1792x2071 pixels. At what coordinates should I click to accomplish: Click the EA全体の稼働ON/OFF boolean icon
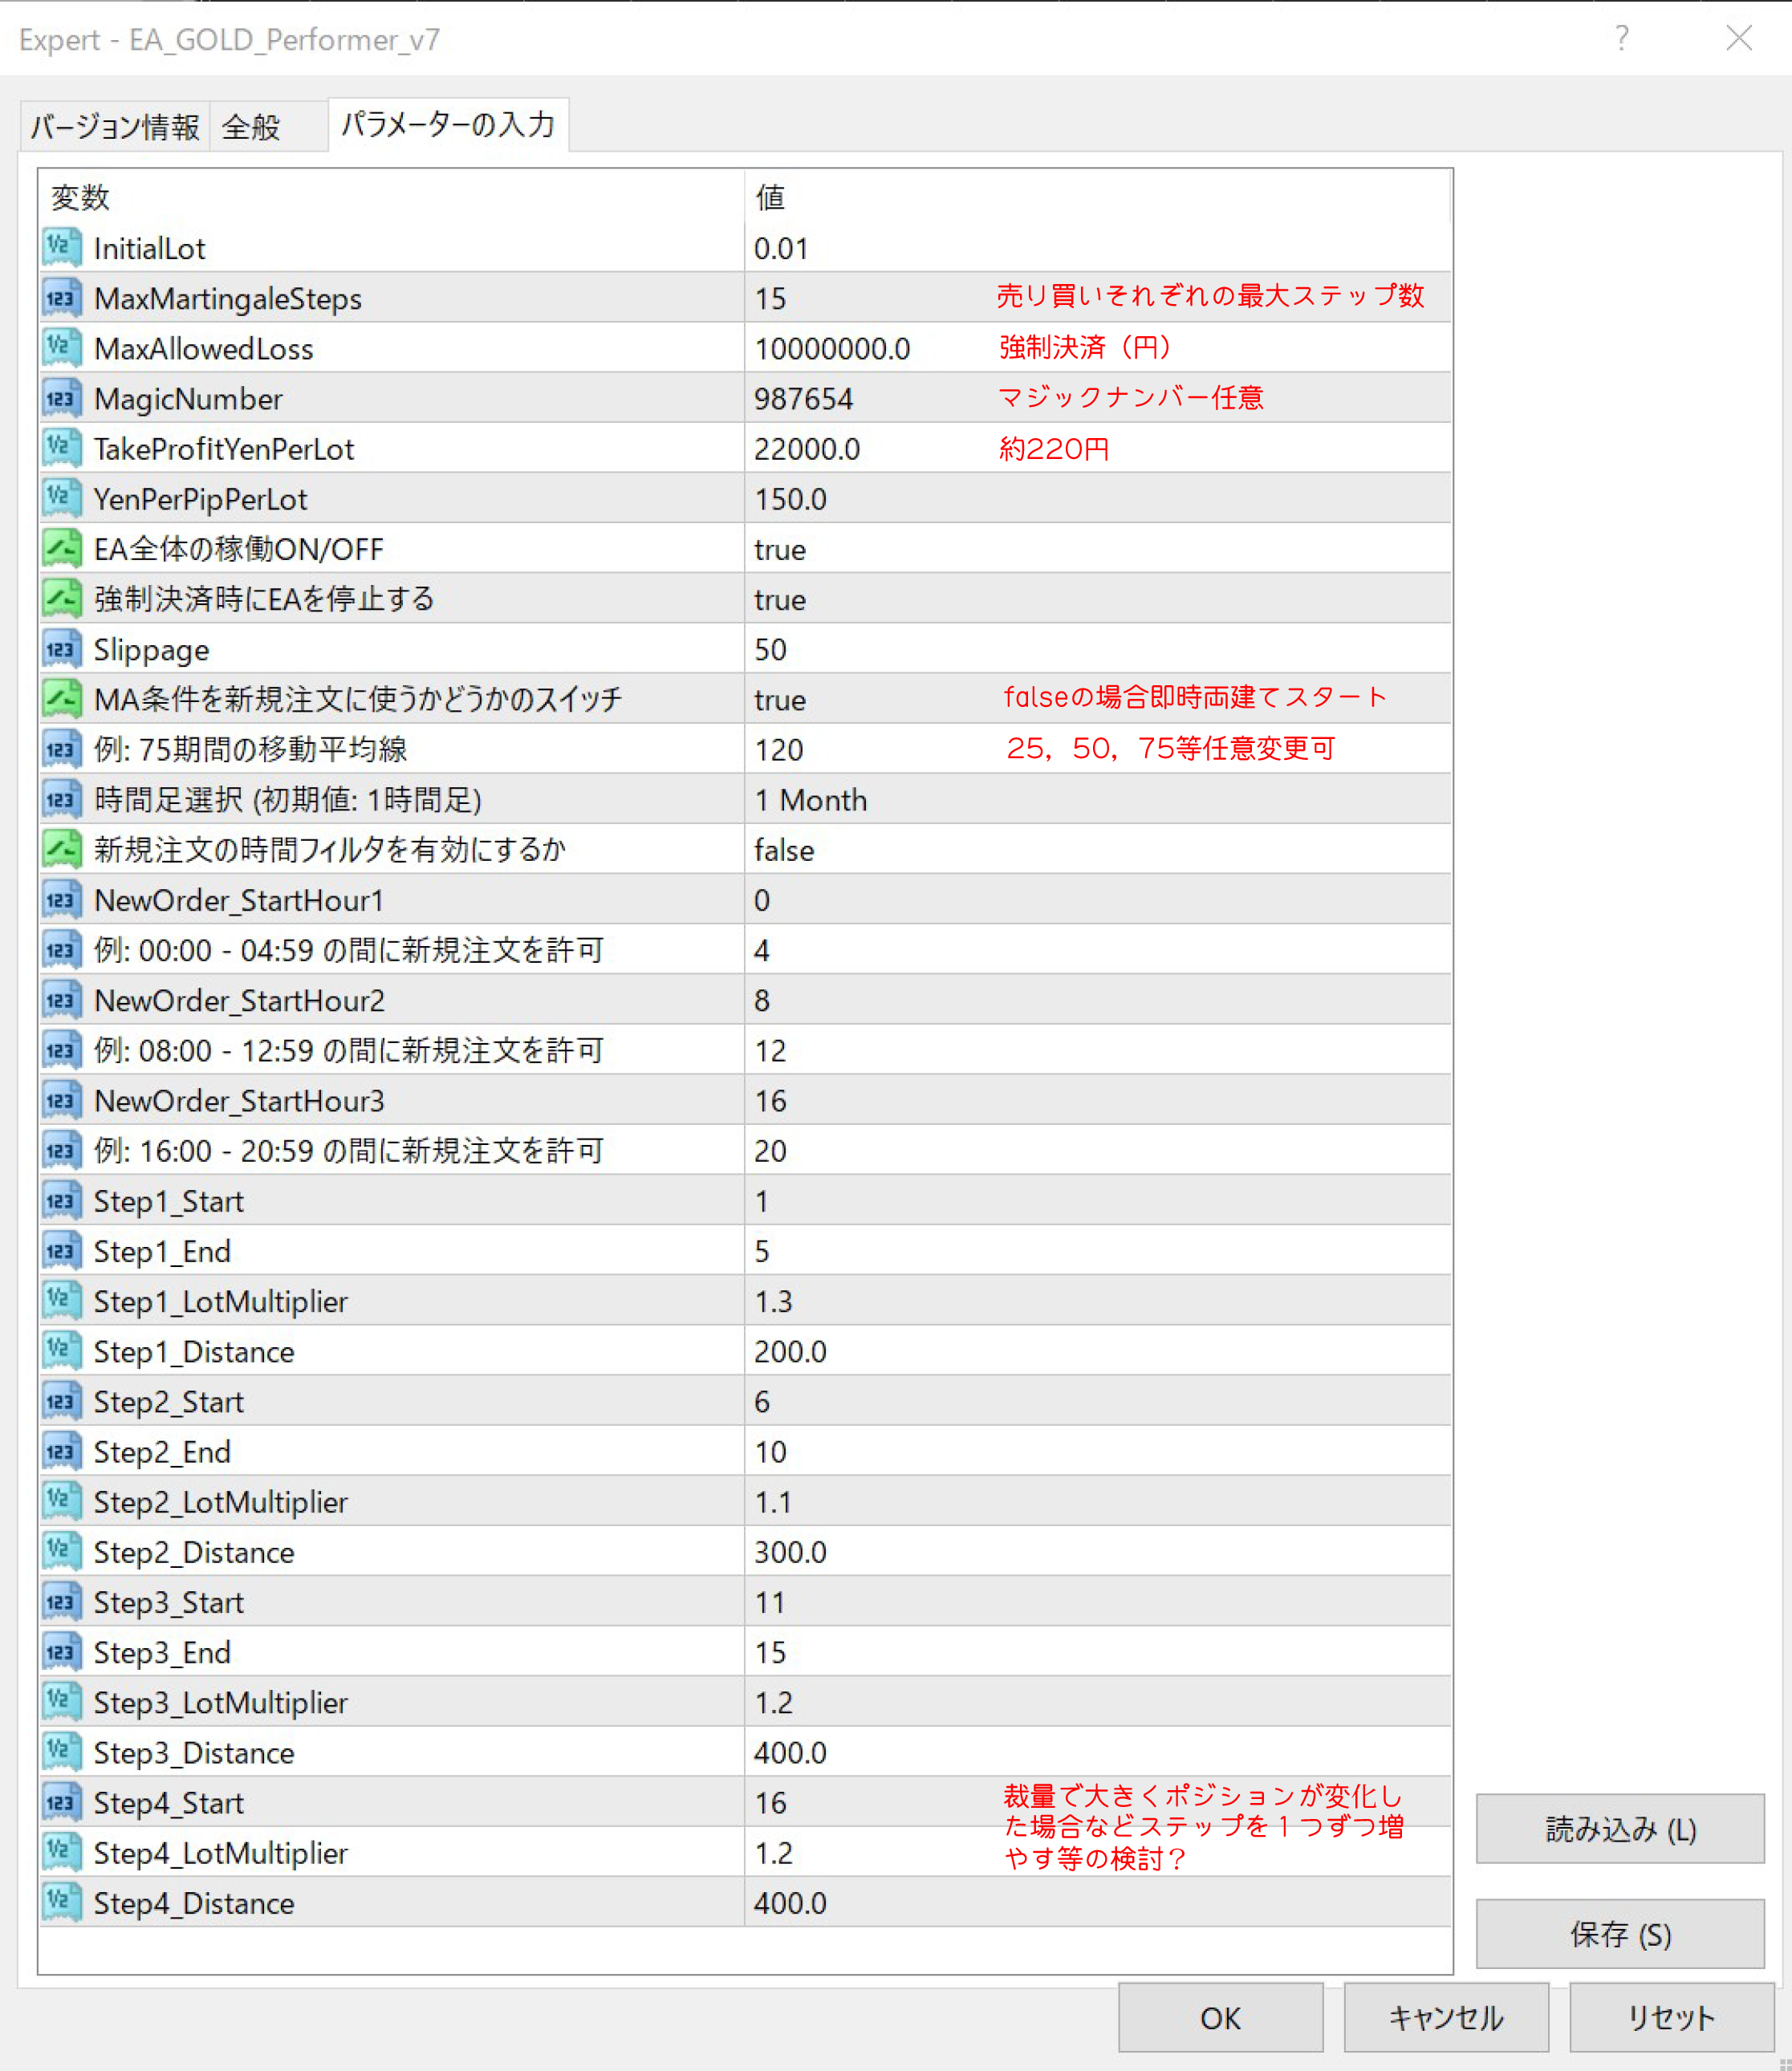click(60, 549)
